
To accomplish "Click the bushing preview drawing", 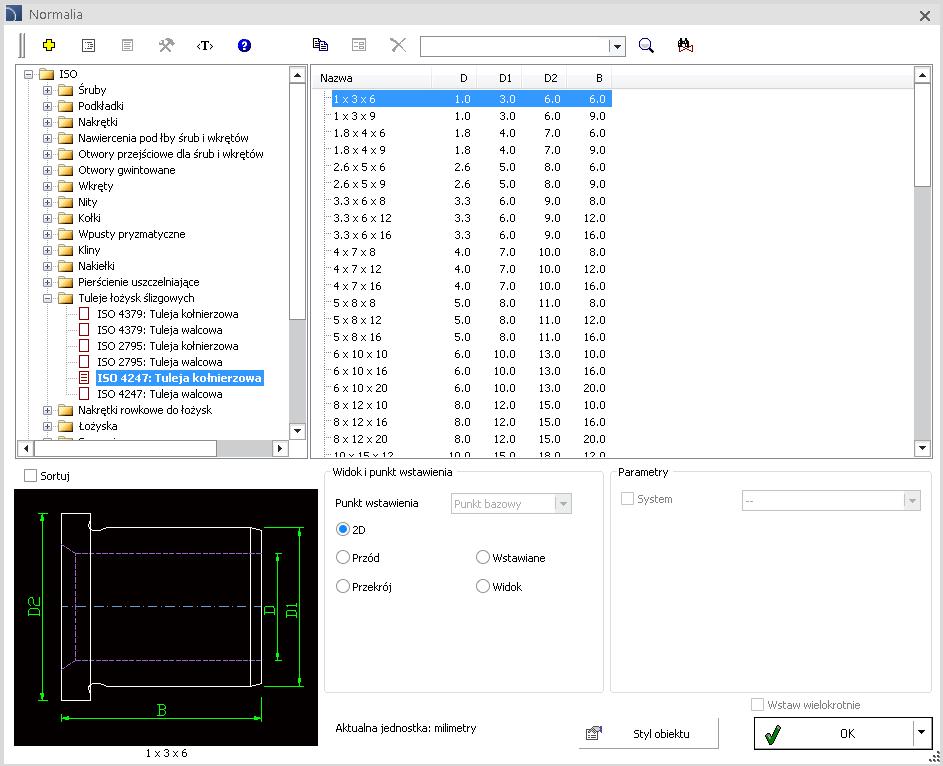I will [x=166, y=617].
